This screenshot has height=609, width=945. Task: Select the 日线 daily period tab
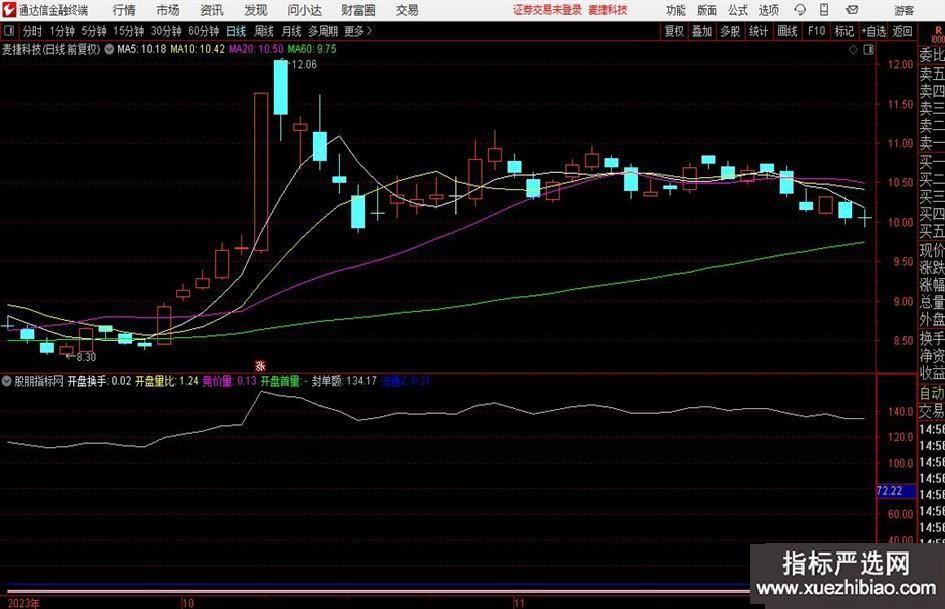click(236, 31)
